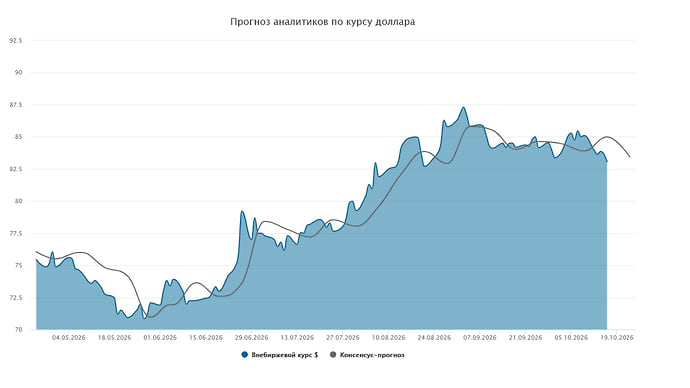Click the 92.5 y-axis value

[x=16, y=40]
